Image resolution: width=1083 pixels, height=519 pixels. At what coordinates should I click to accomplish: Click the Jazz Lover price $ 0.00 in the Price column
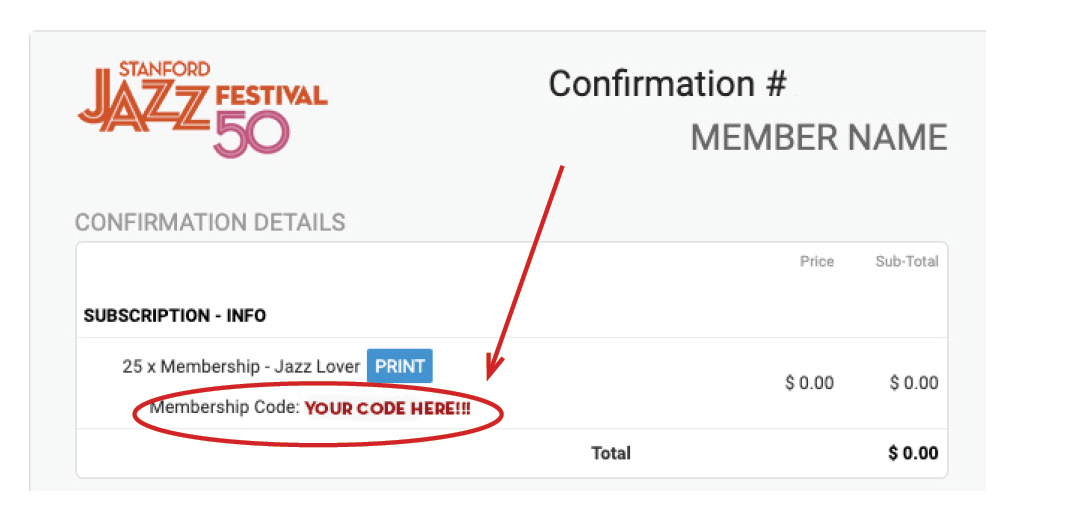click(x=809, y=383)
